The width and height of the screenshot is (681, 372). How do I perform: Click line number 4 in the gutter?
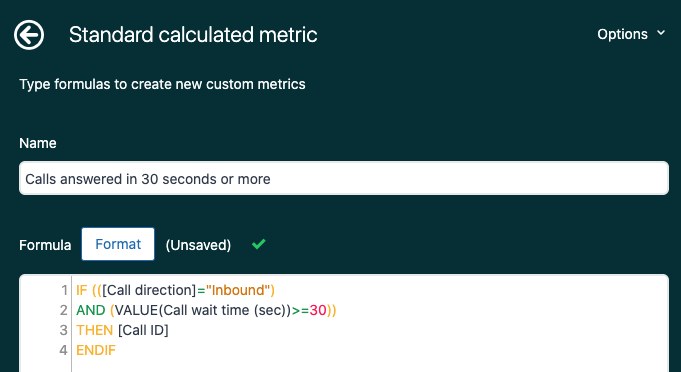64,350
